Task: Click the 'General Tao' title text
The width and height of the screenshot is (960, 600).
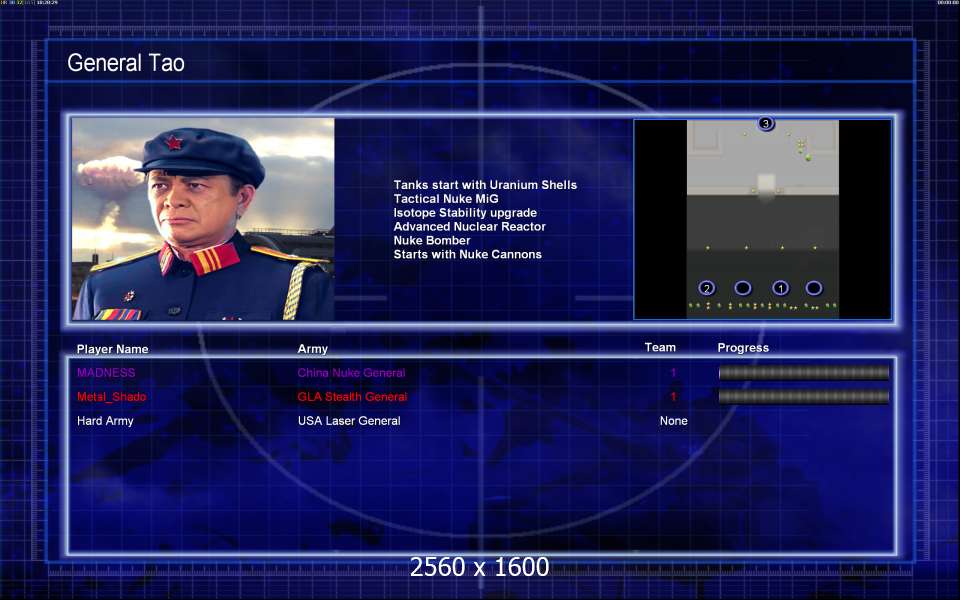Action: click(126, 62)
